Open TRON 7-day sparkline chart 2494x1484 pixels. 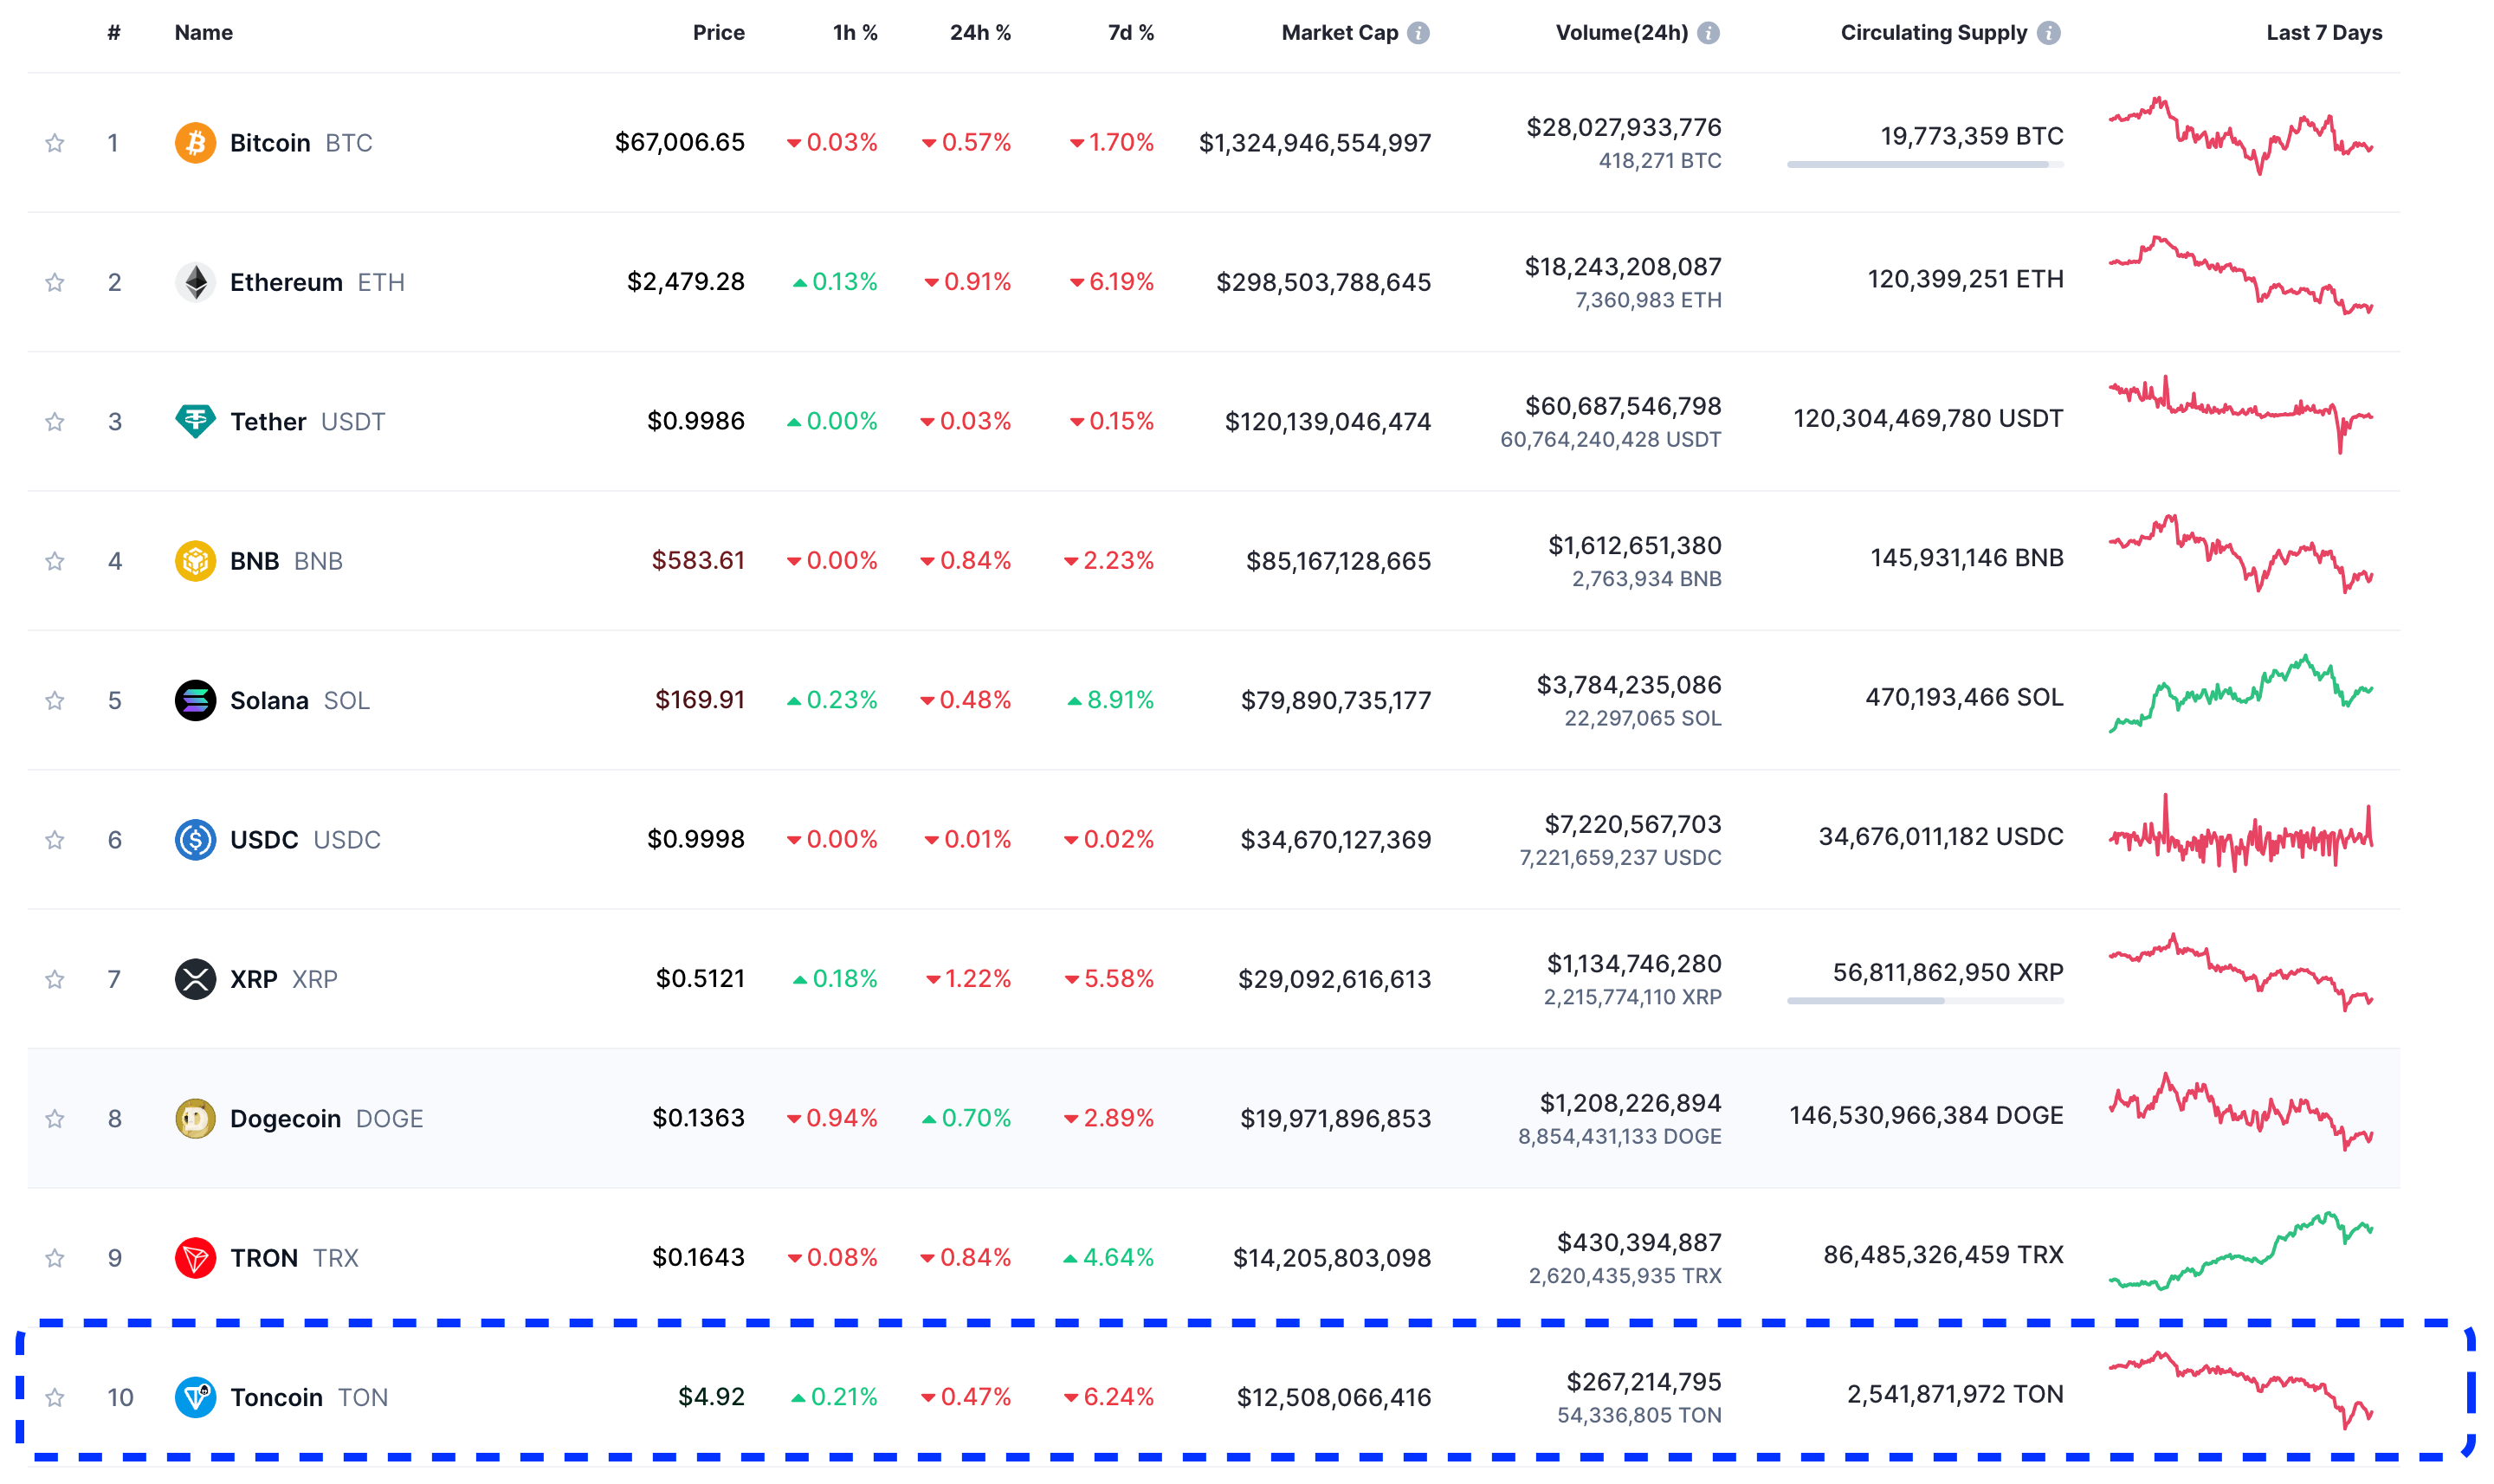pos(2240,1250)
